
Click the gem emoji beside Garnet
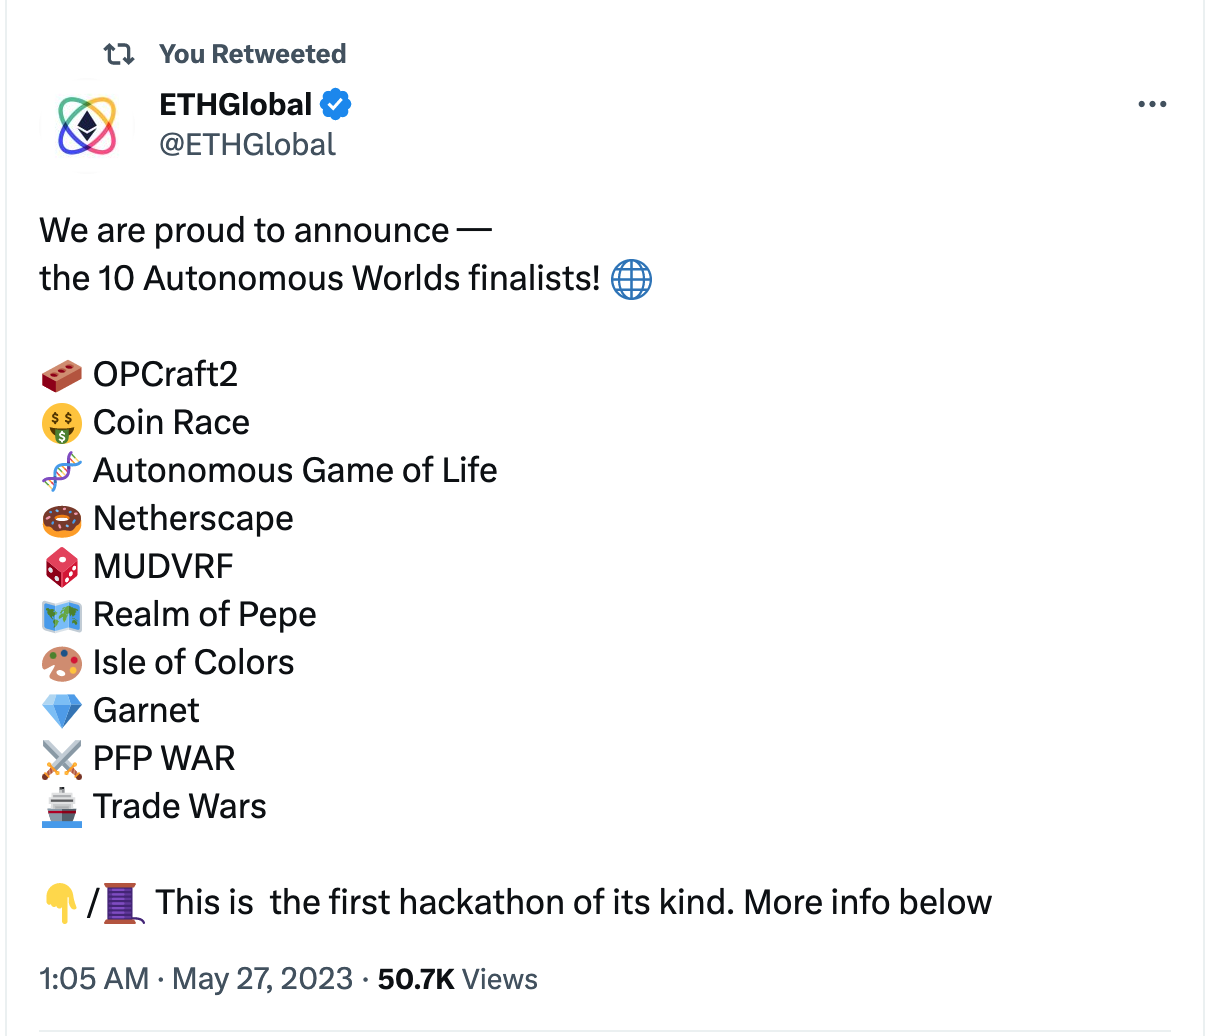click(62, 711)
